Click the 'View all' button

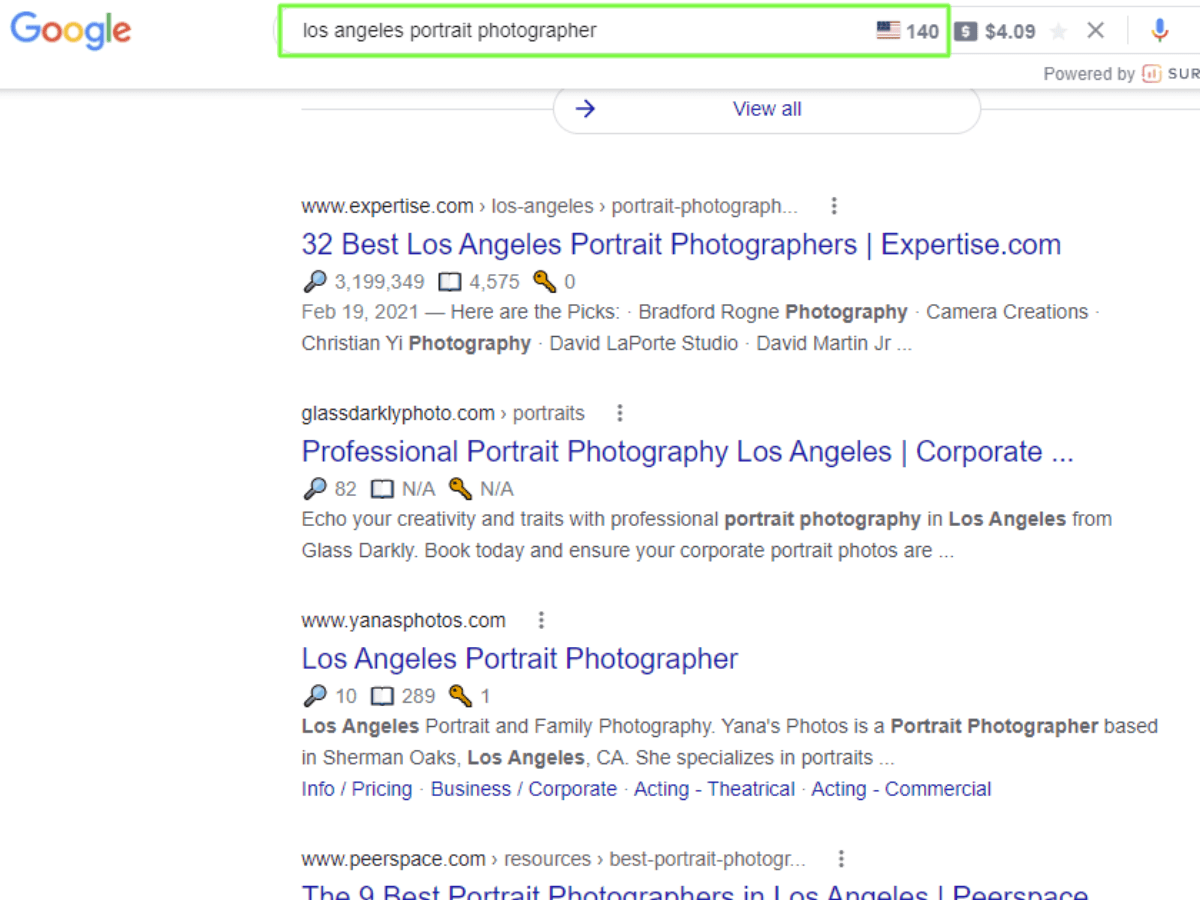[x=767, y=109]
